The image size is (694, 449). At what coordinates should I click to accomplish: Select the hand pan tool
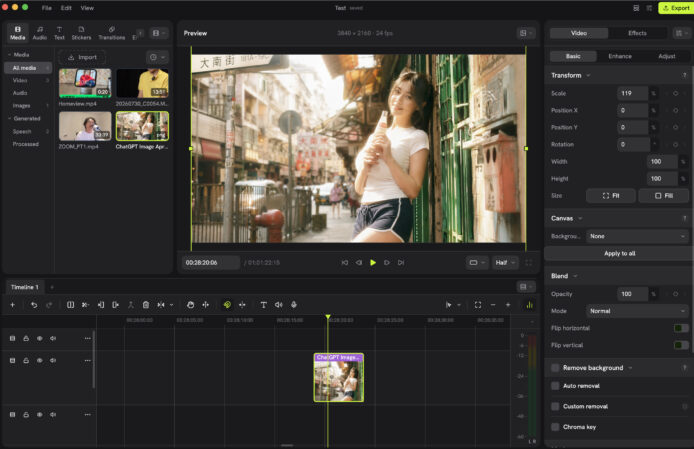(x=191, y=305)
